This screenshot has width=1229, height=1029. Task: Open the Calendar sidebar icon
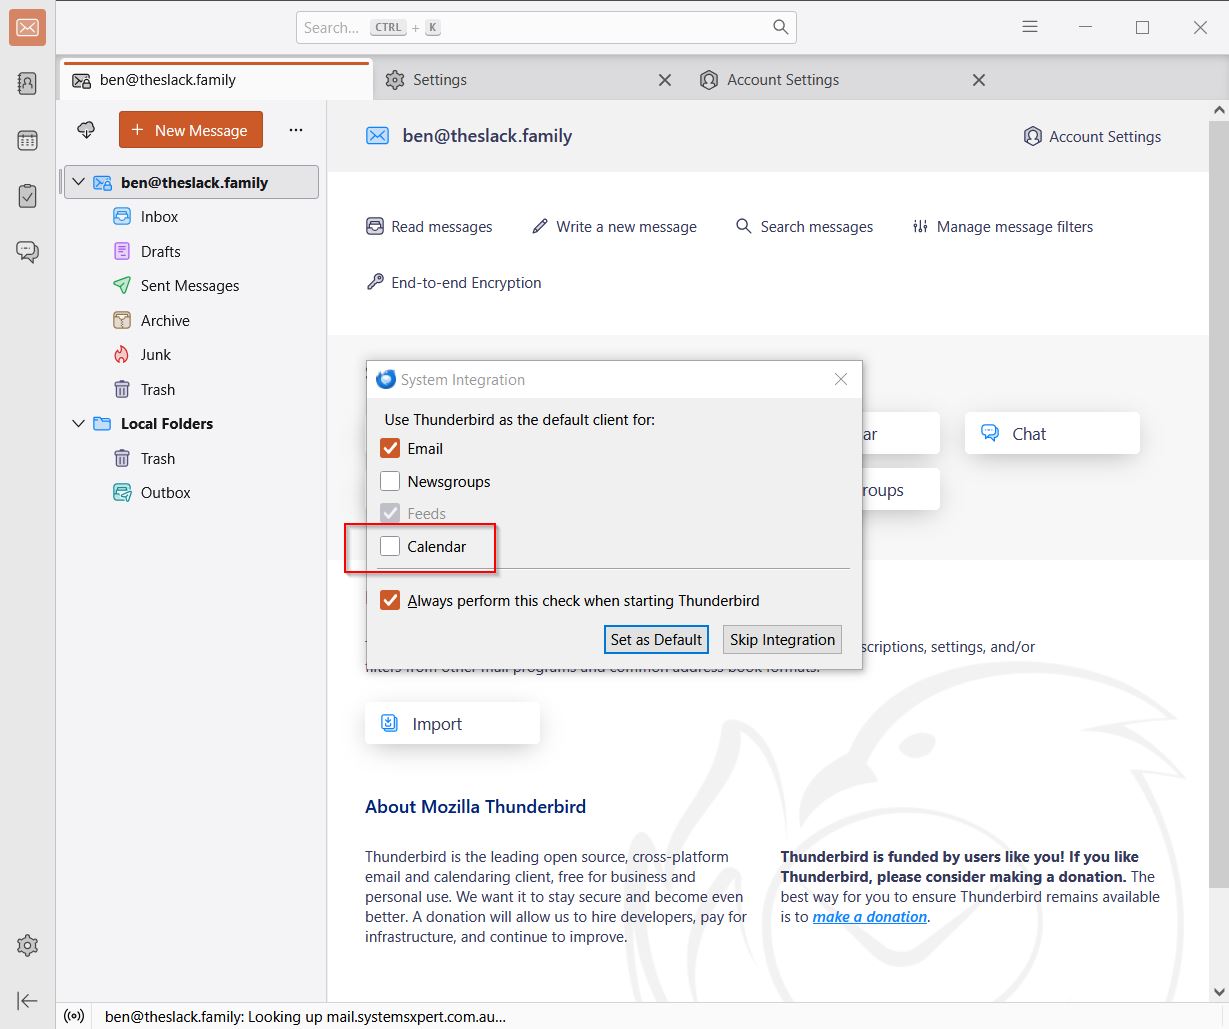coord(28,140)
